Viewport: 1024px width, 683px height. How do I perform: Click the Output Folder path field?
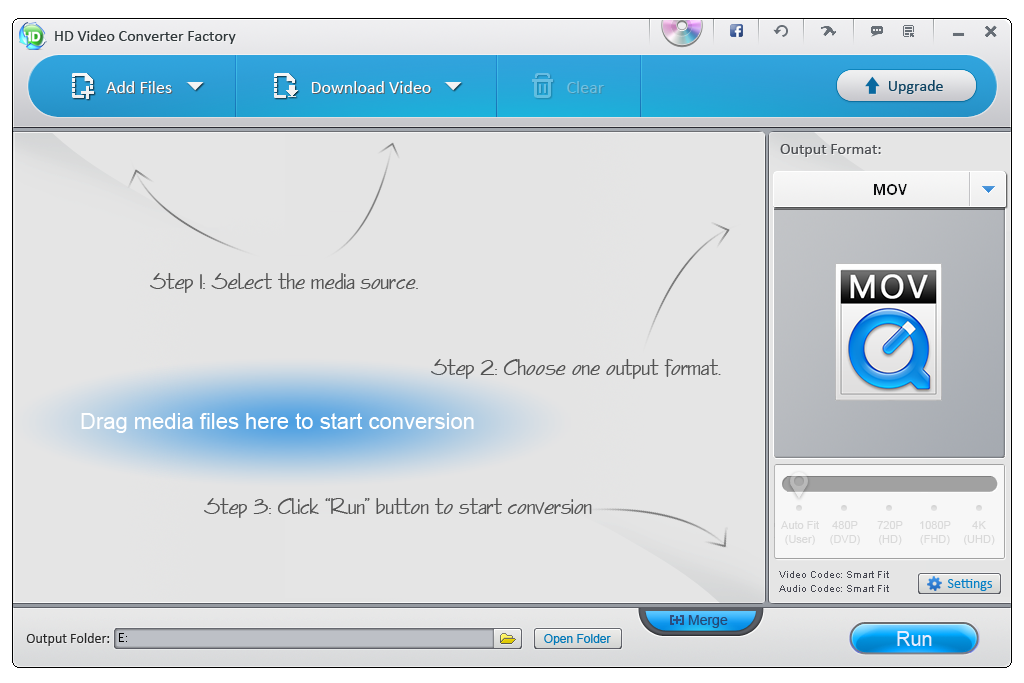[x=304, y=638]
